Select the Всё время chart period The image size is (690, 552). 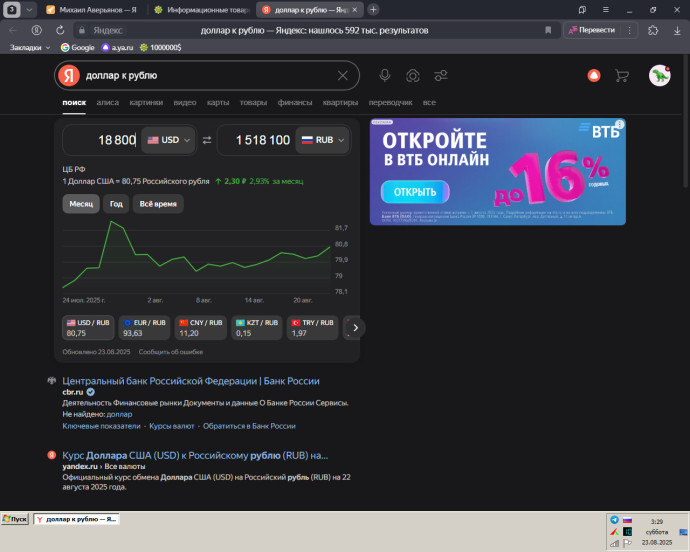(x=158, y=204)
